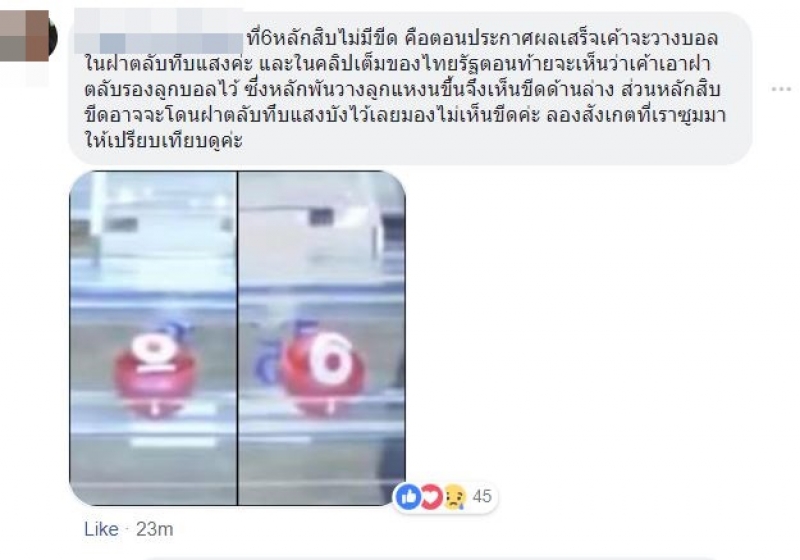Open the attached lottery ball comparison image

pos(237,338)
